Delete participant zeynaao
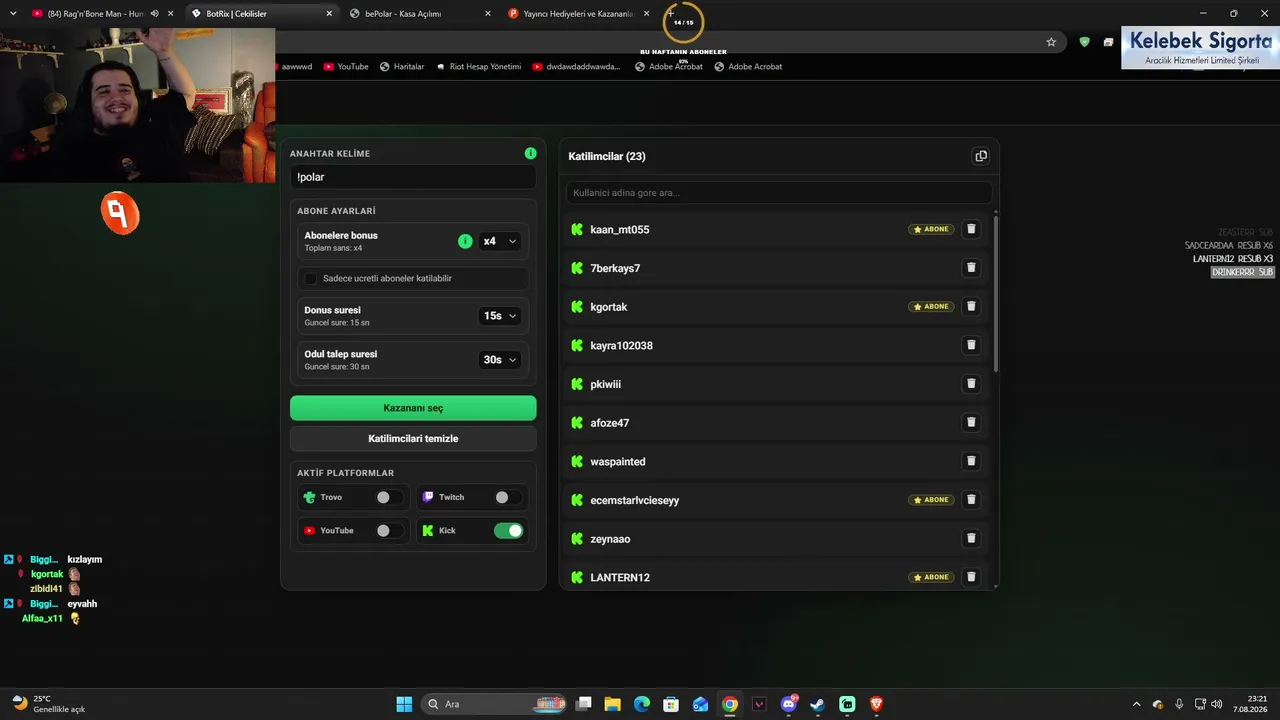1280x720 pixels. pos(970,538)
